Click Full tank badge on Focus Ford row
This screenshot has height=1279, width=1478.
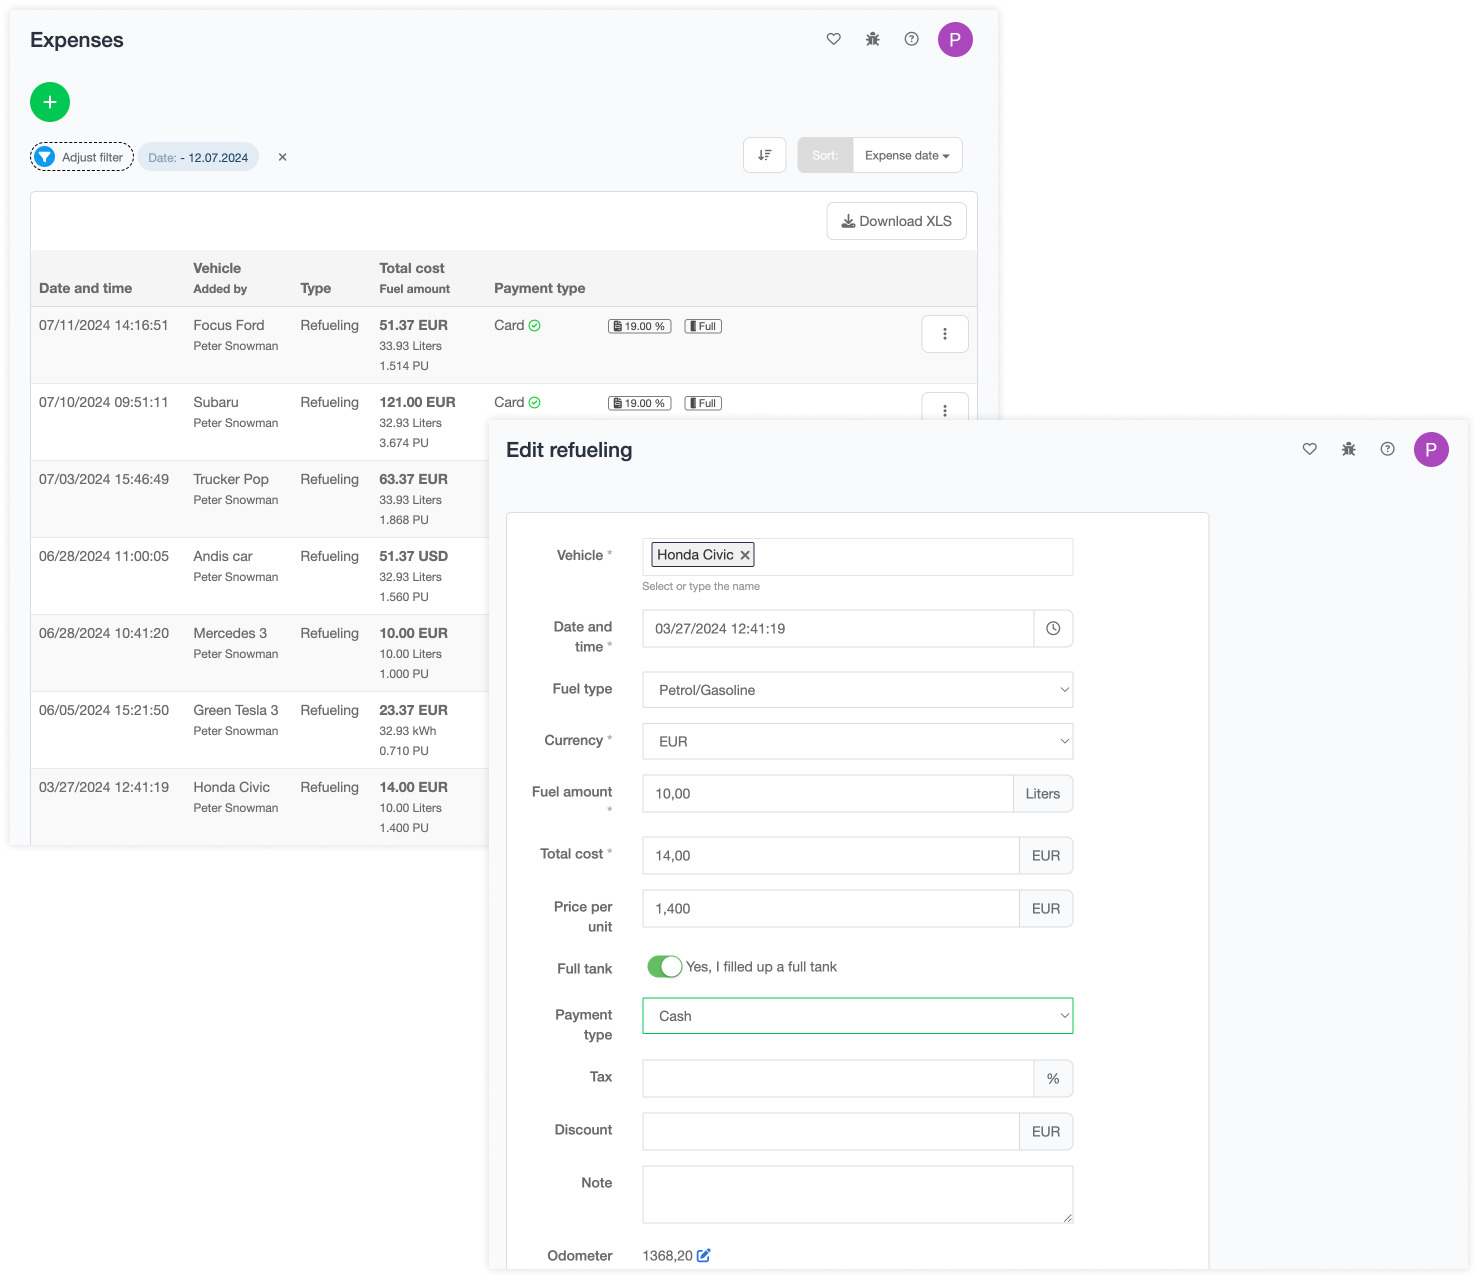pos(703,326)
